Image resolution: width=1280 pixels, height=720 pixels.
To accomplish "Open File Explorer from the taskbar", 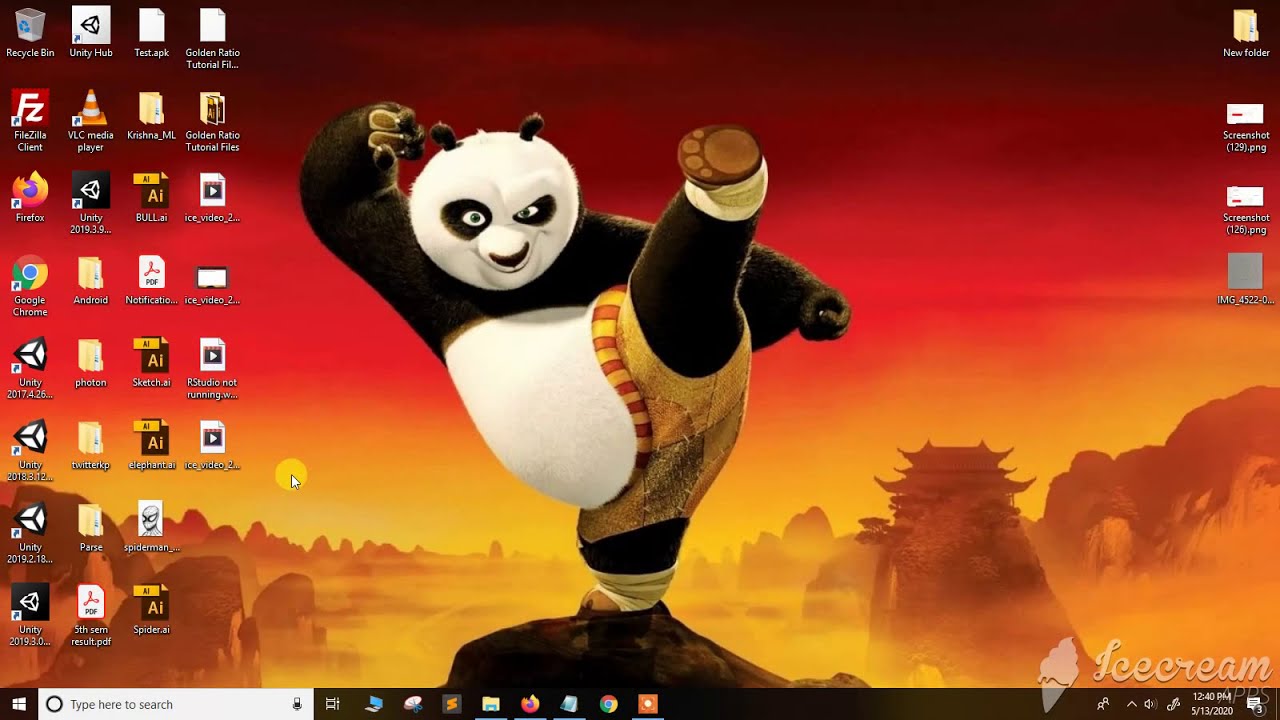I will click(x=490, y=704).
